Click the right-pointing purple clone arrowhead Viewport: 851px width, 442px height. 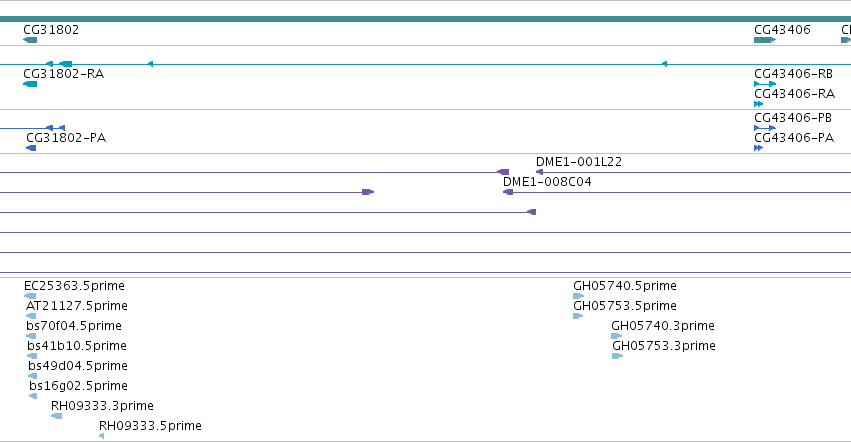click(x=368, y=192)
